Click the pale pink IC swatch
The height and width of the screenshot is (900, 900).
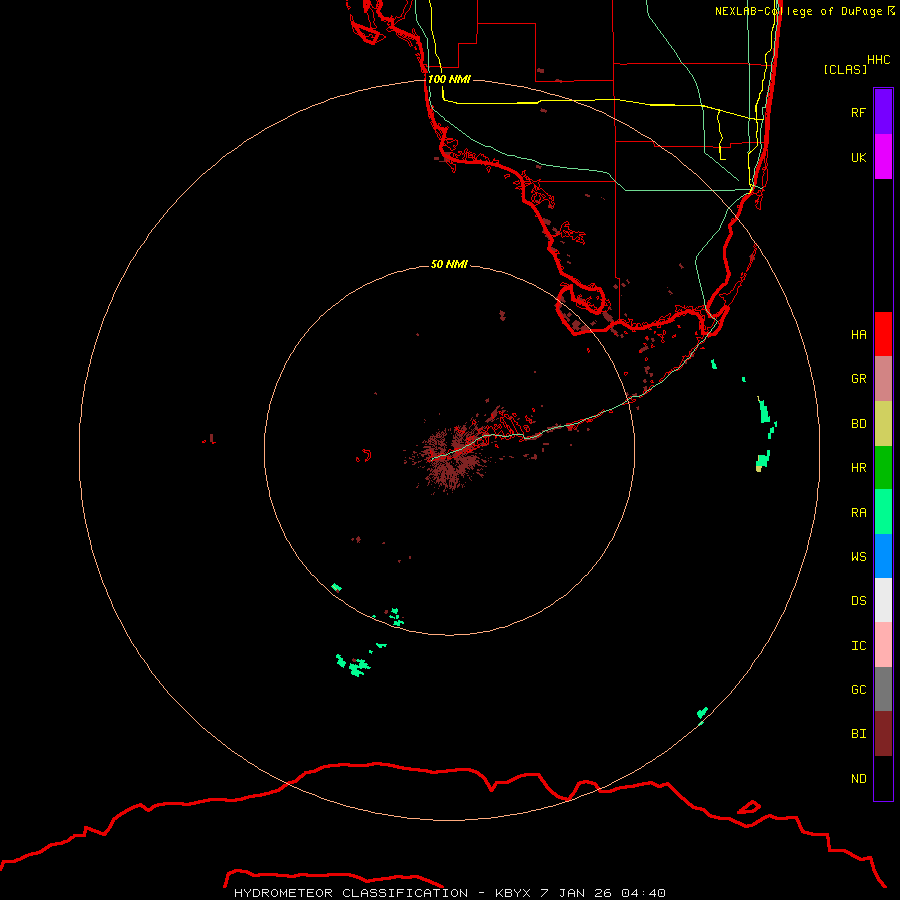click(883, 645)
